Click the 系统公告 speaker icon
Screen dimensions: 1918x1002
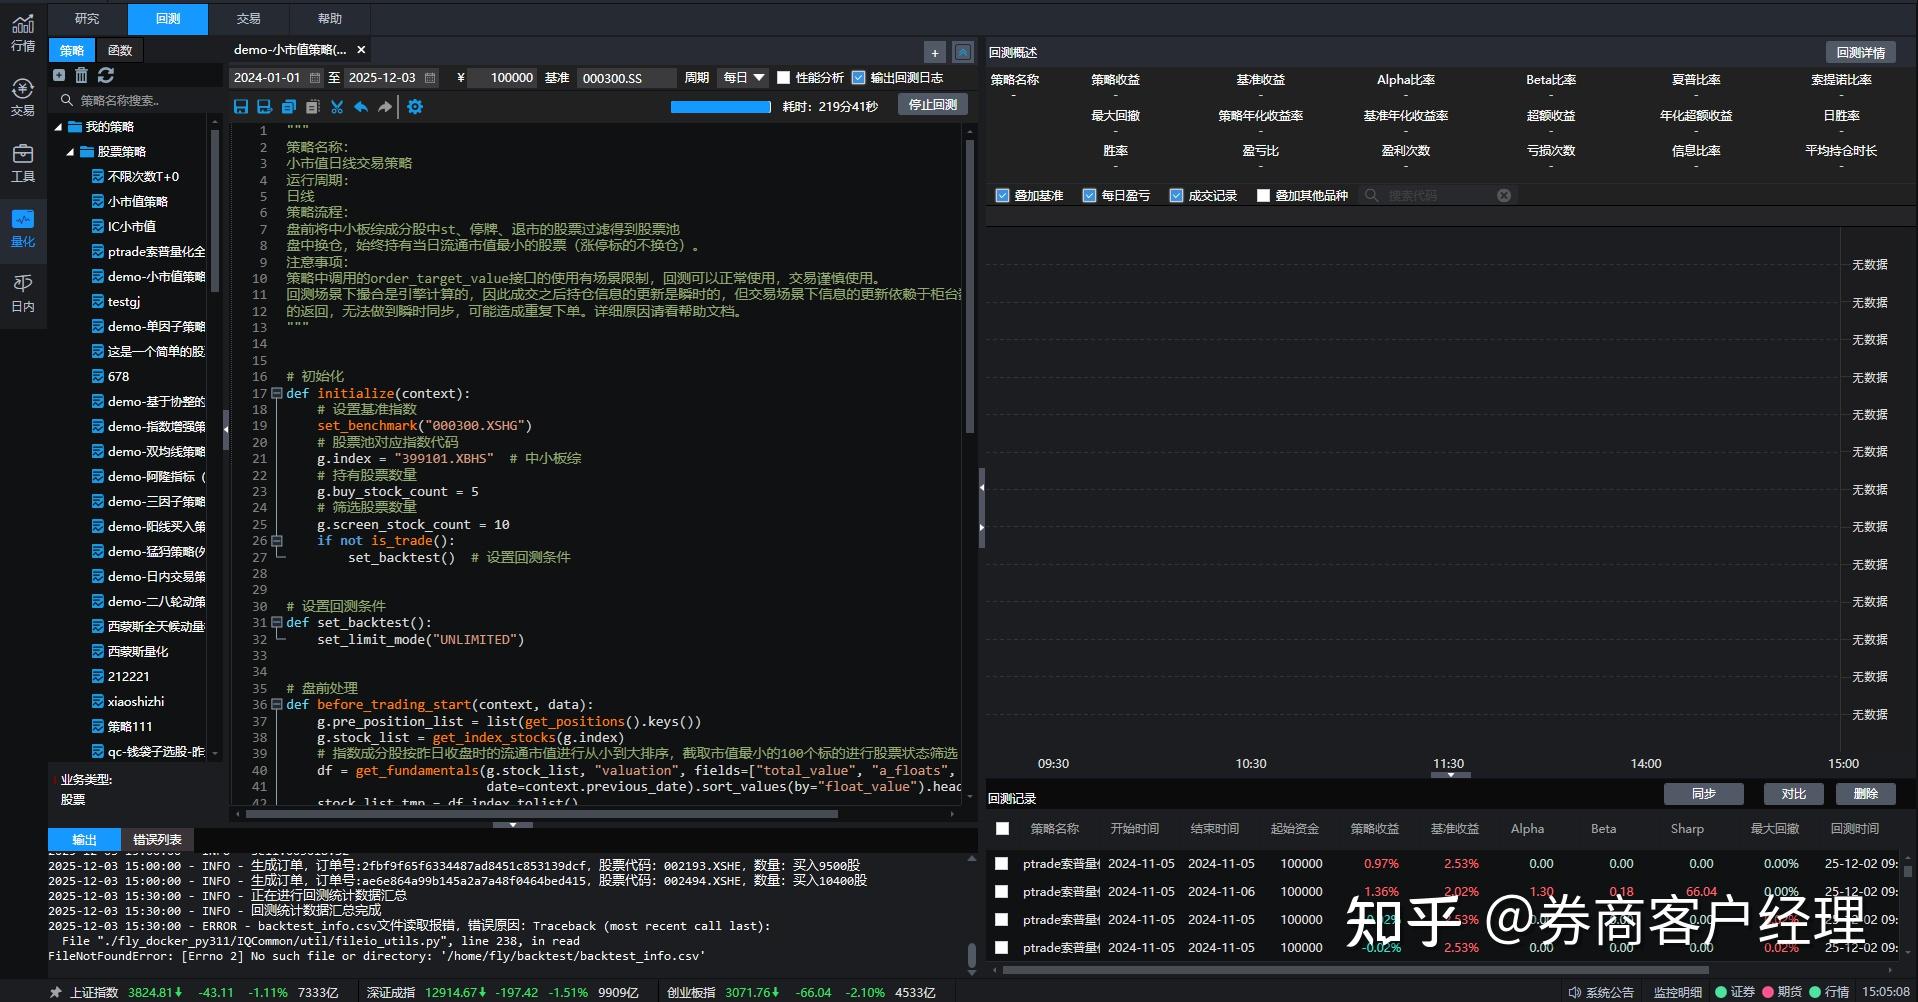coord(1575,992)
